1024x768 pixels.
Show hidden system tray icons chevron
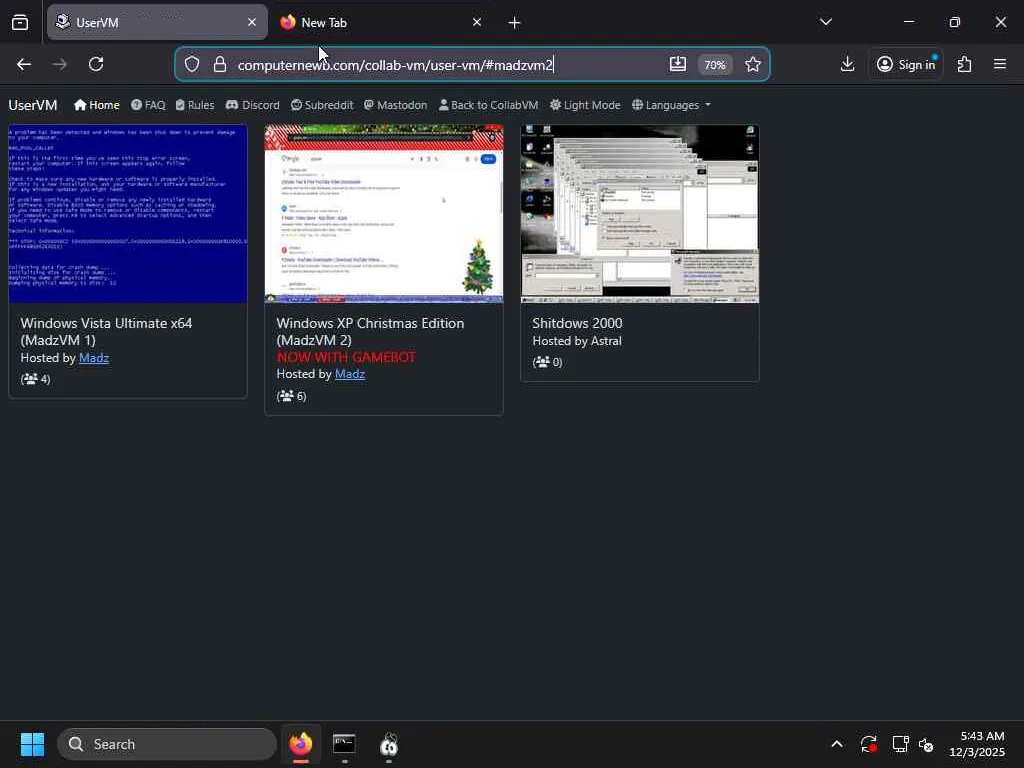coord(837,744)
